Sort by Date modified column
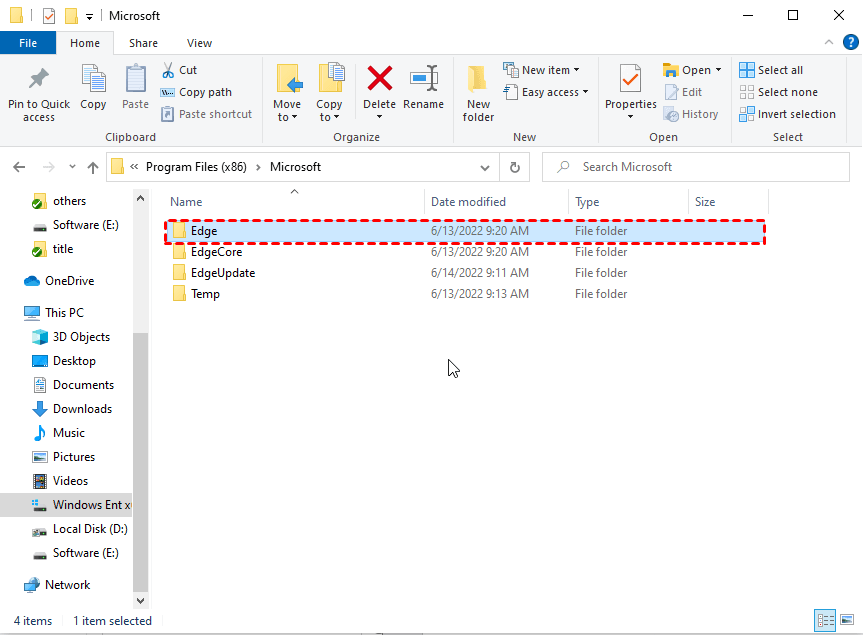Image resolution: width=863 pixels, height=635 pixels. point(468,202)
